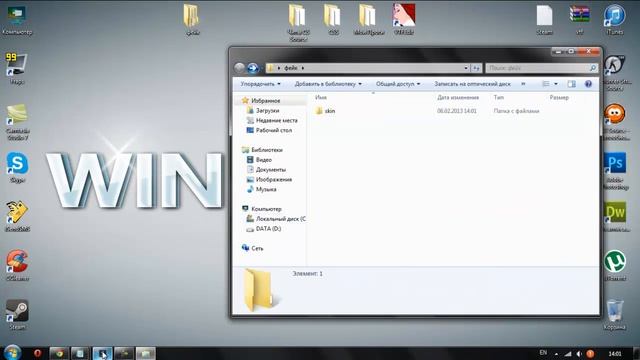The width and height of the screenshot is (640, 360).
Task: Open the Start menu orb
Action: click(x=12, y=353)
